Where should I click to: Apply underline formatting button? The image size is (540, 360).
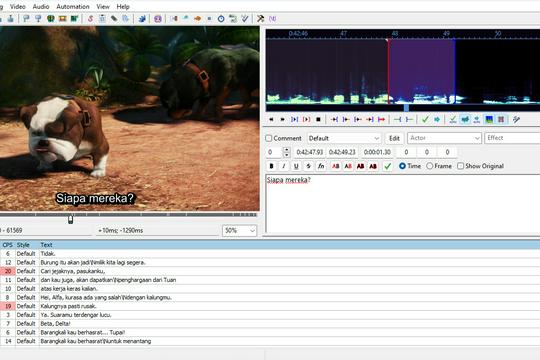click(x=296, y=166)
